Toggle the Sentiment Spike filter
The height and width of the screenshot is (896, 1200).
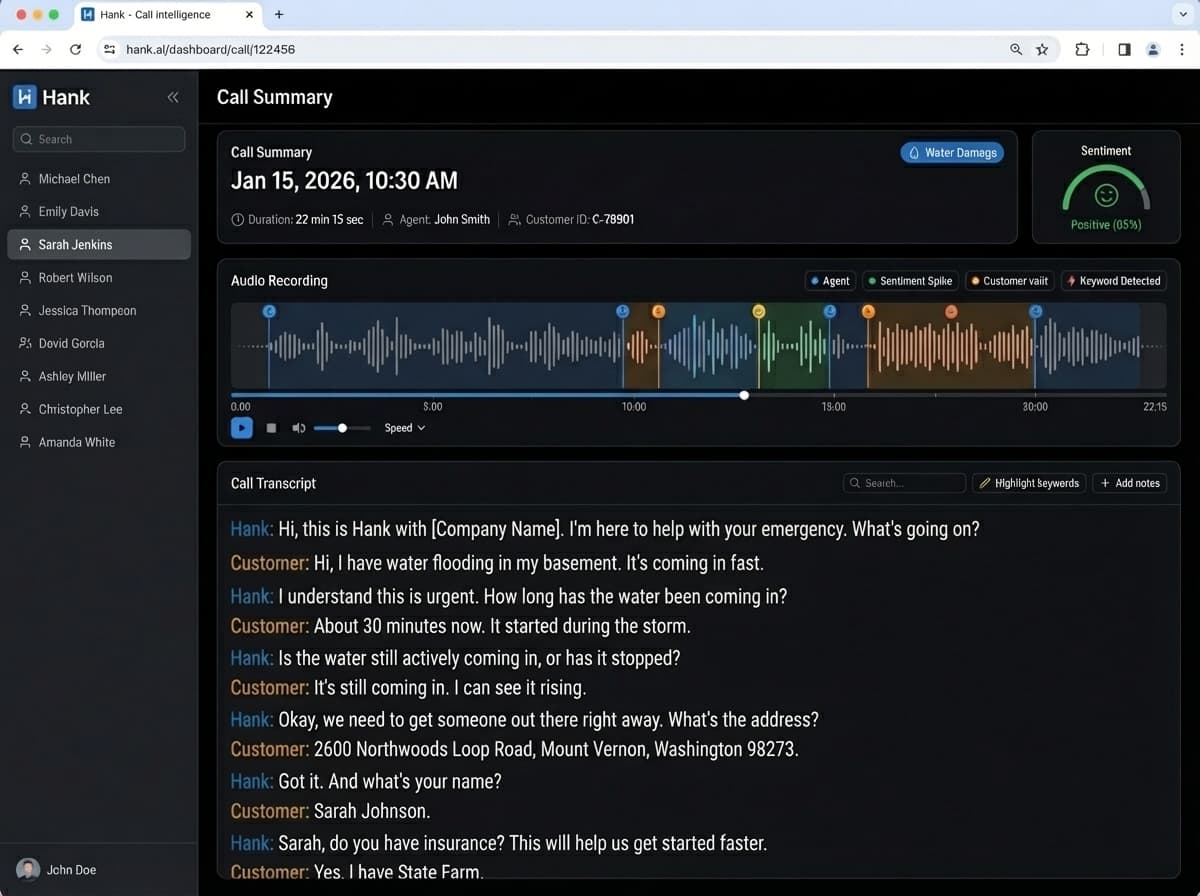910,281
